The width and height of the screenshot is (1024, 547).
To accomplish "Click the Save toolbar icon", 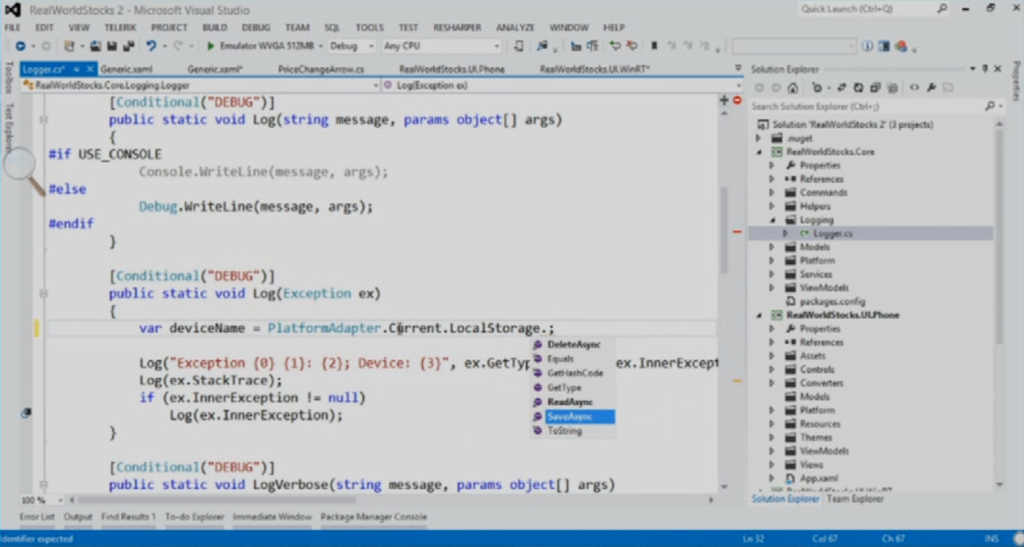I will pyautogui.click(x=112, y=46).
